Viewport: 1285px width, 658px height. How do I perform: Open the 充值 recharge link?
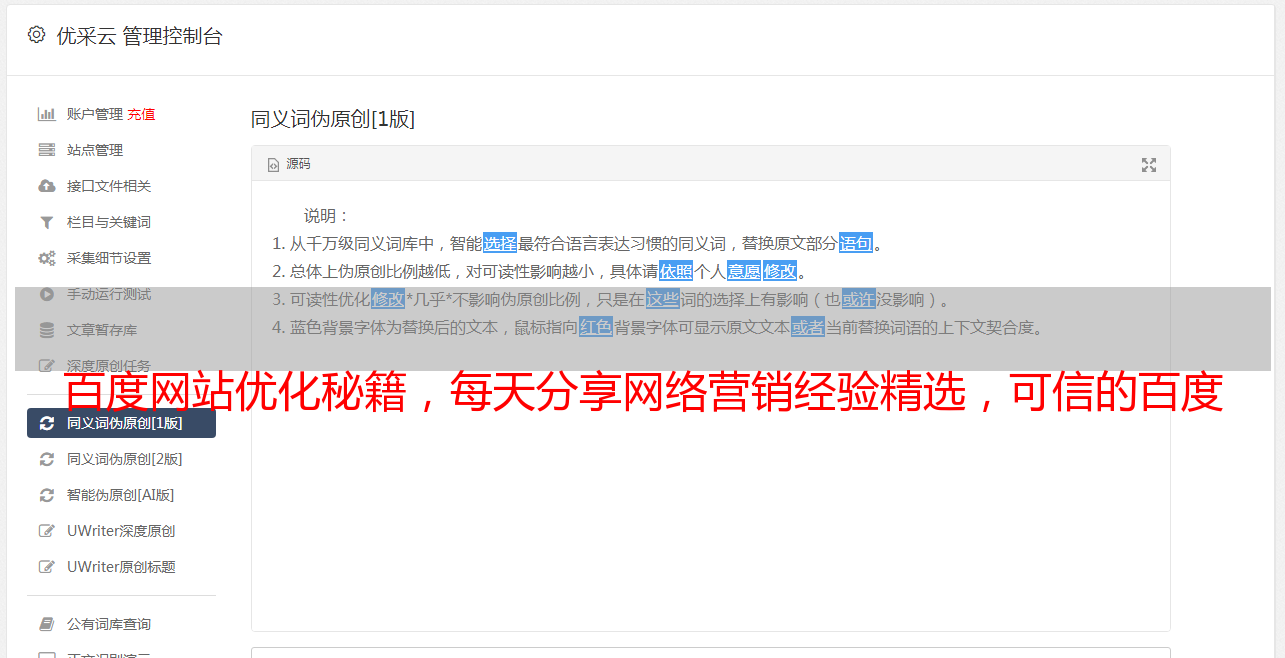pyautogui.click(x=141, y=114)
